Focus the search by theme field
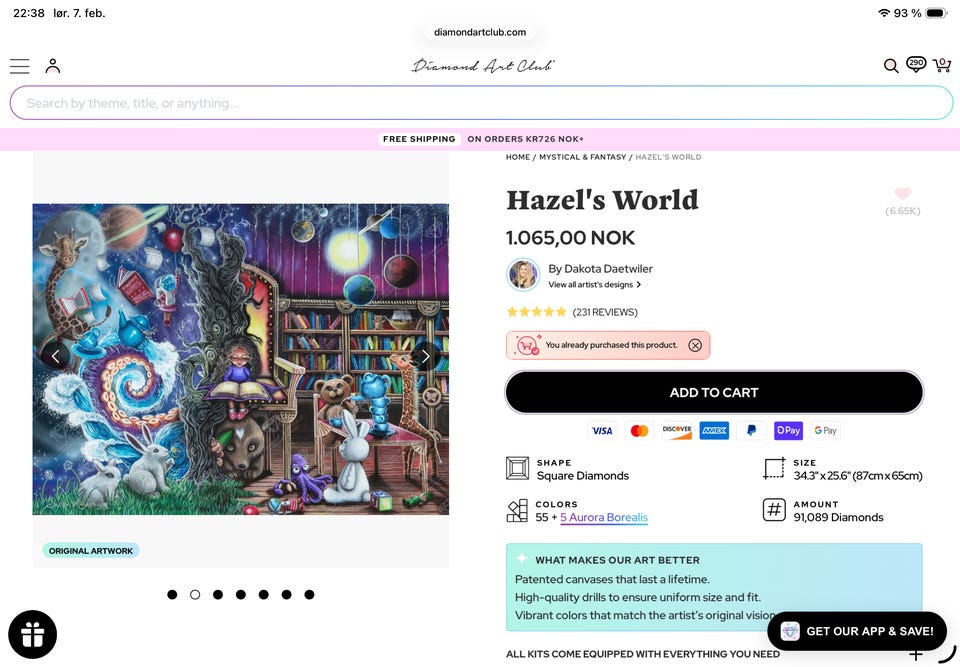 [x=481, y=103]
